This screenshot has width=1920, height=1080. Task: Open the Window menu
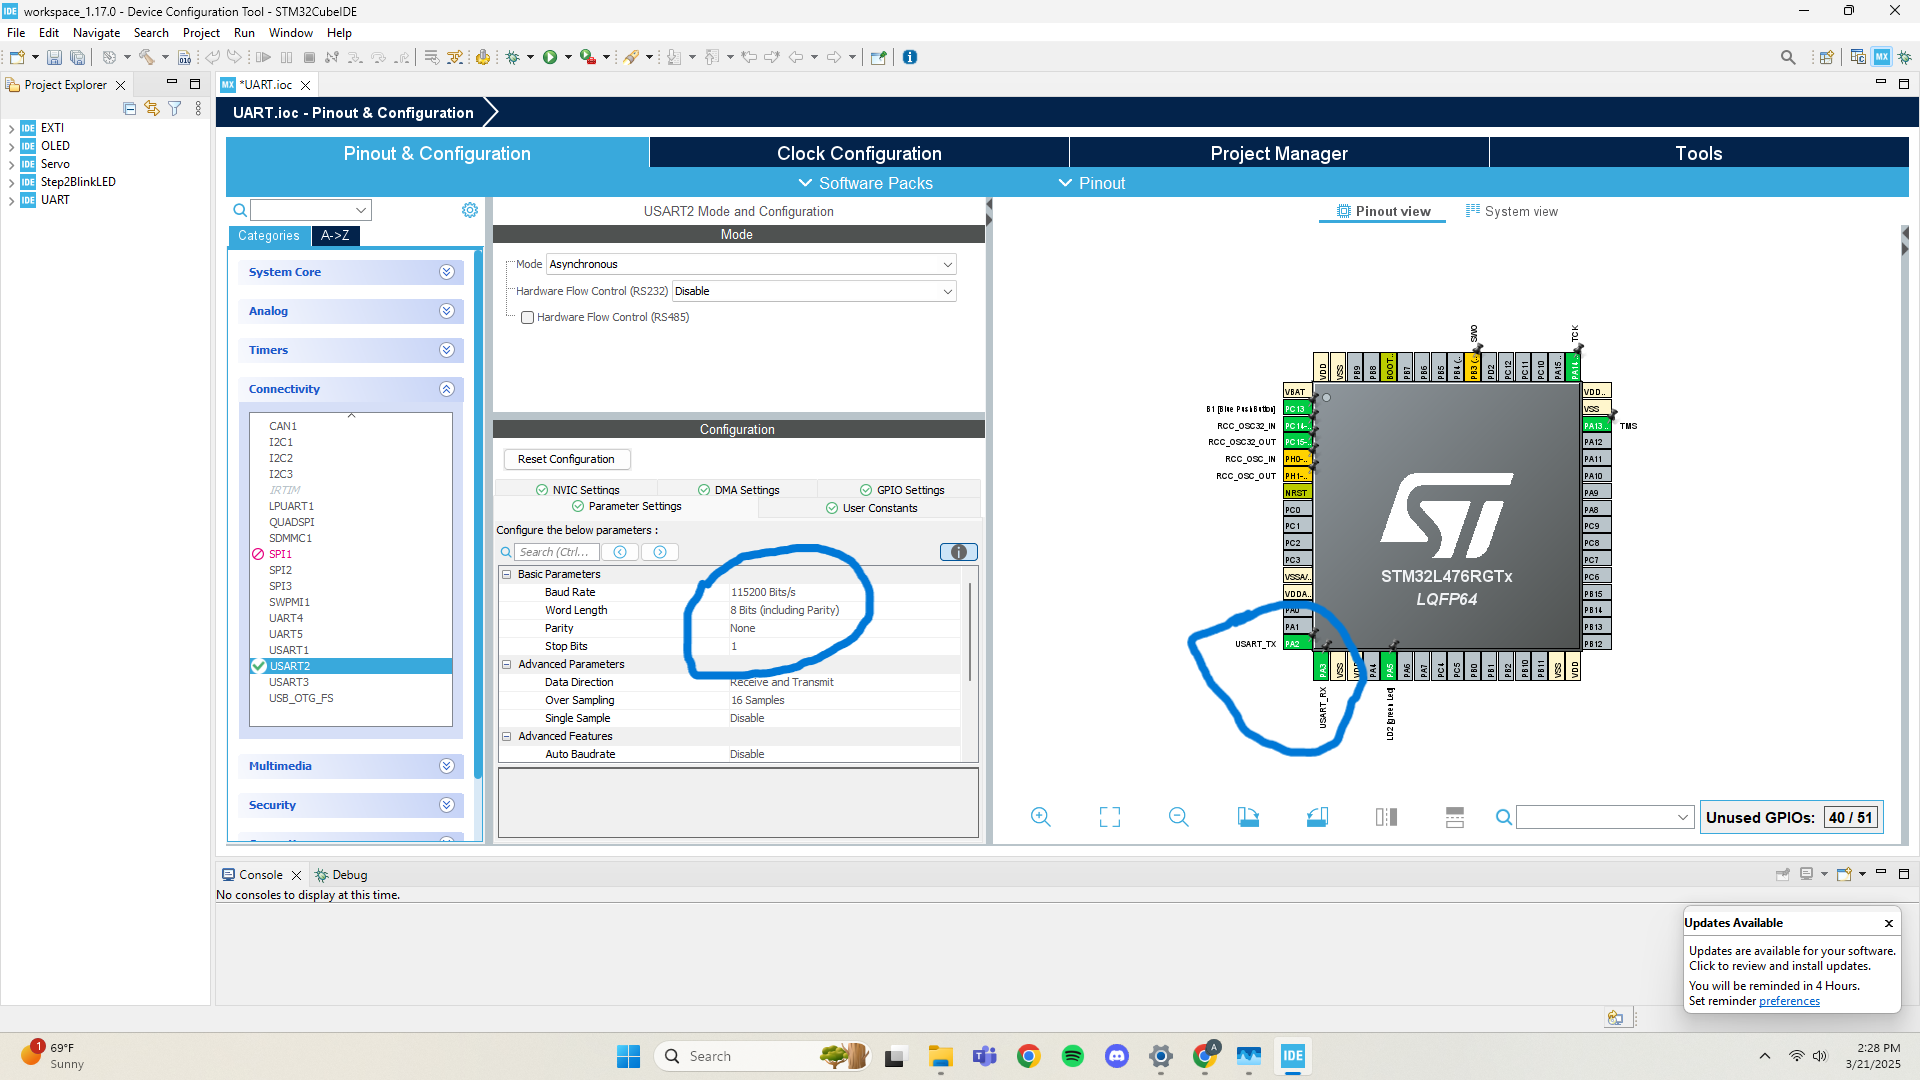[x=290, y=32]
